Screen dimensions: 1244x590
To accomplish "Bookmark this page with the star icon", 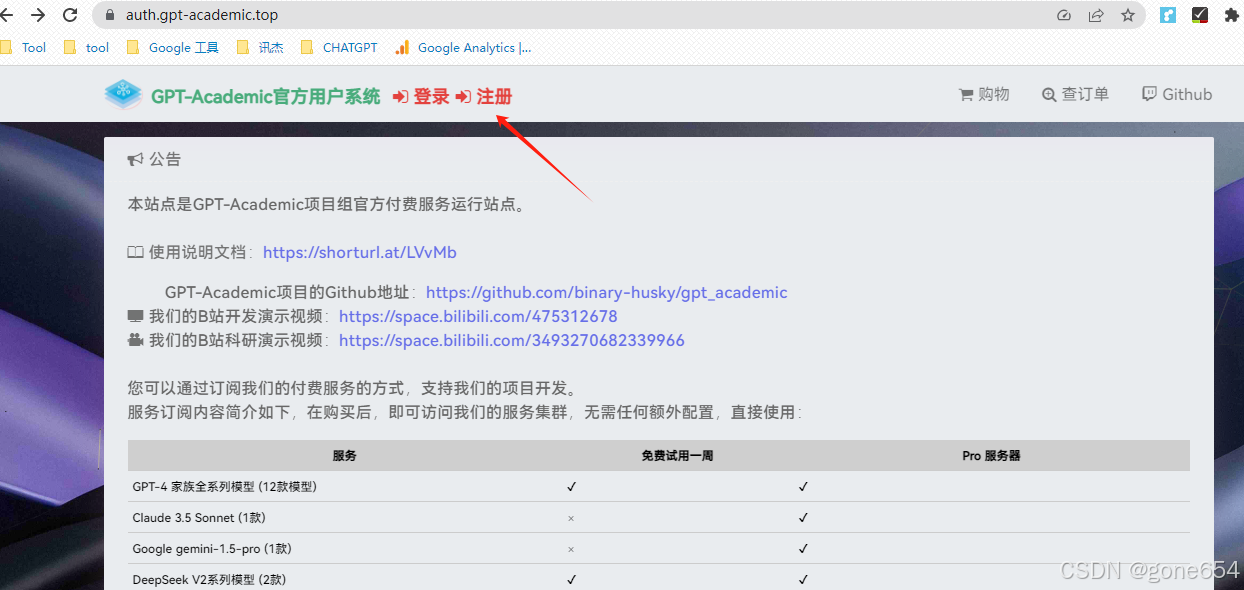I will pos(1128,15).
